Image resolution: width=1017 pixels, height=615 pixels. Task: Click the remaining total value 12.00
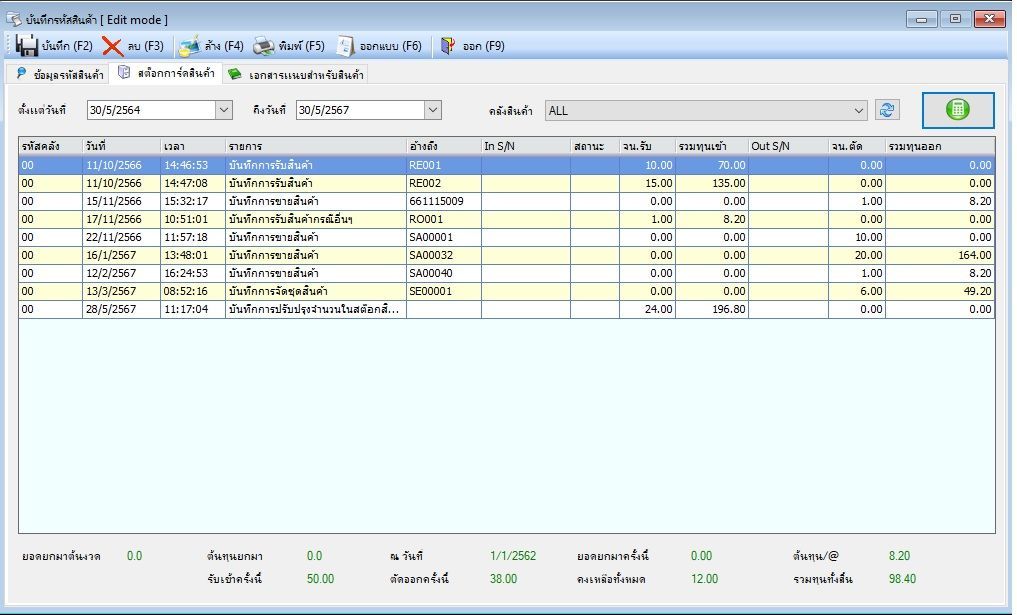coord(704,579)
